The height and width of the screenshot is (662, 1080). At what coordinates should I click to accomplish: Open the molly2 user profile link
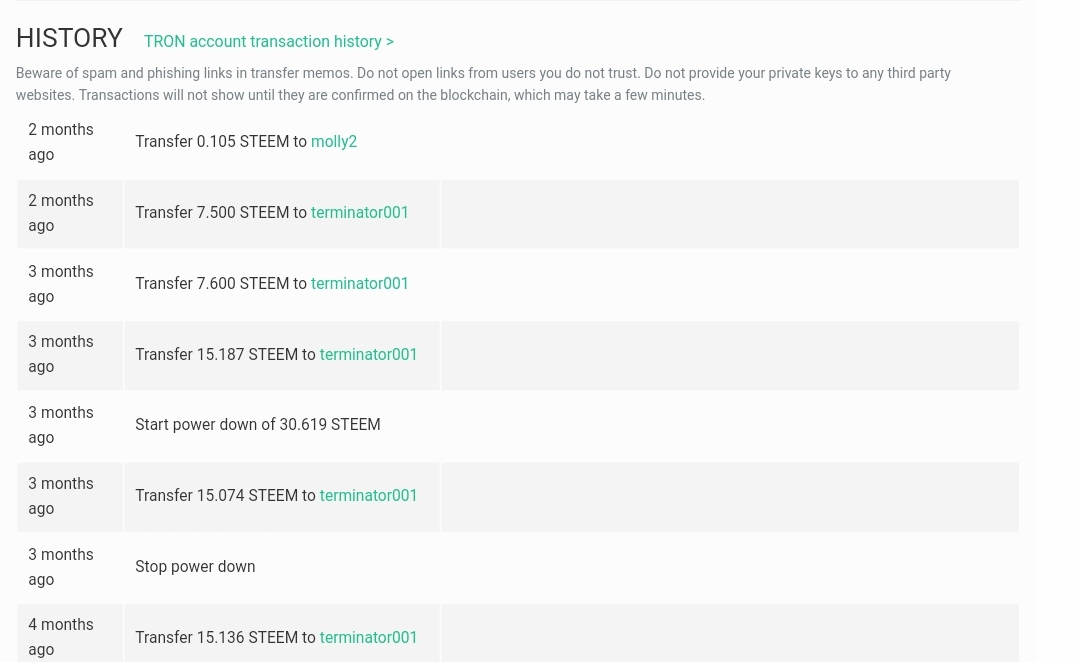(x=333, y=142)
